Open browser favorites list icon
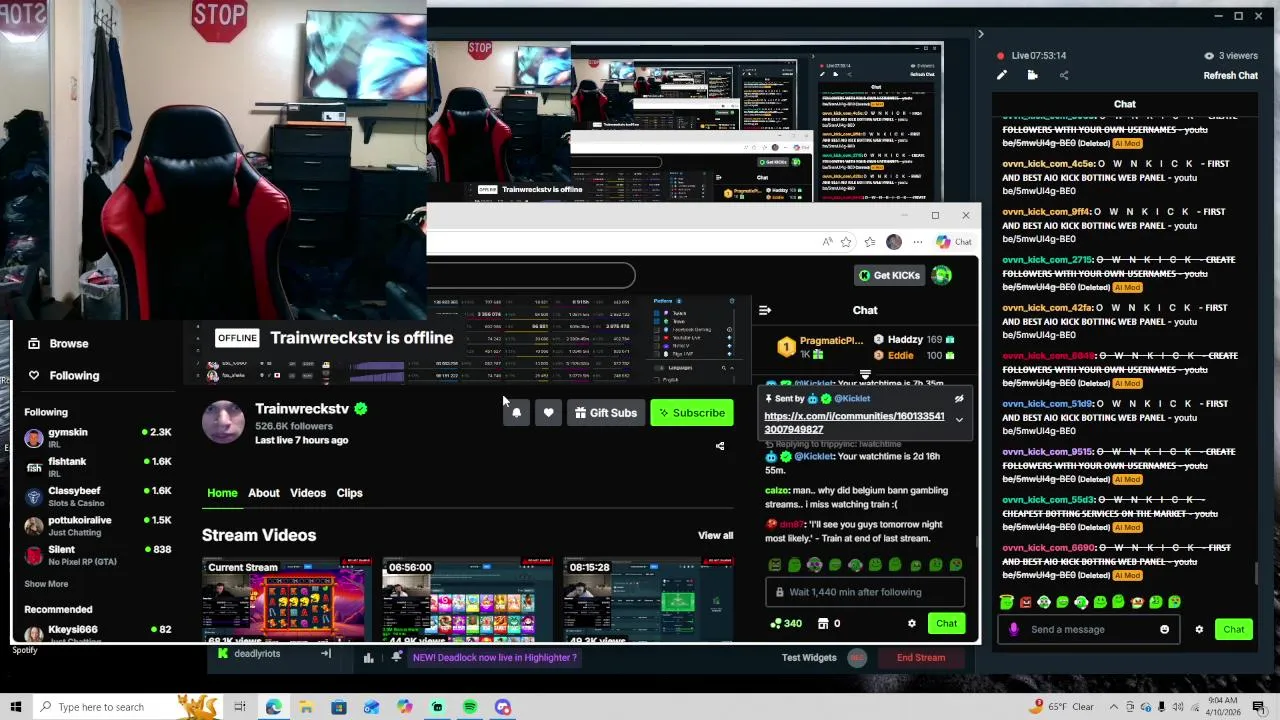1280x720 pixels. coord(870,241)
